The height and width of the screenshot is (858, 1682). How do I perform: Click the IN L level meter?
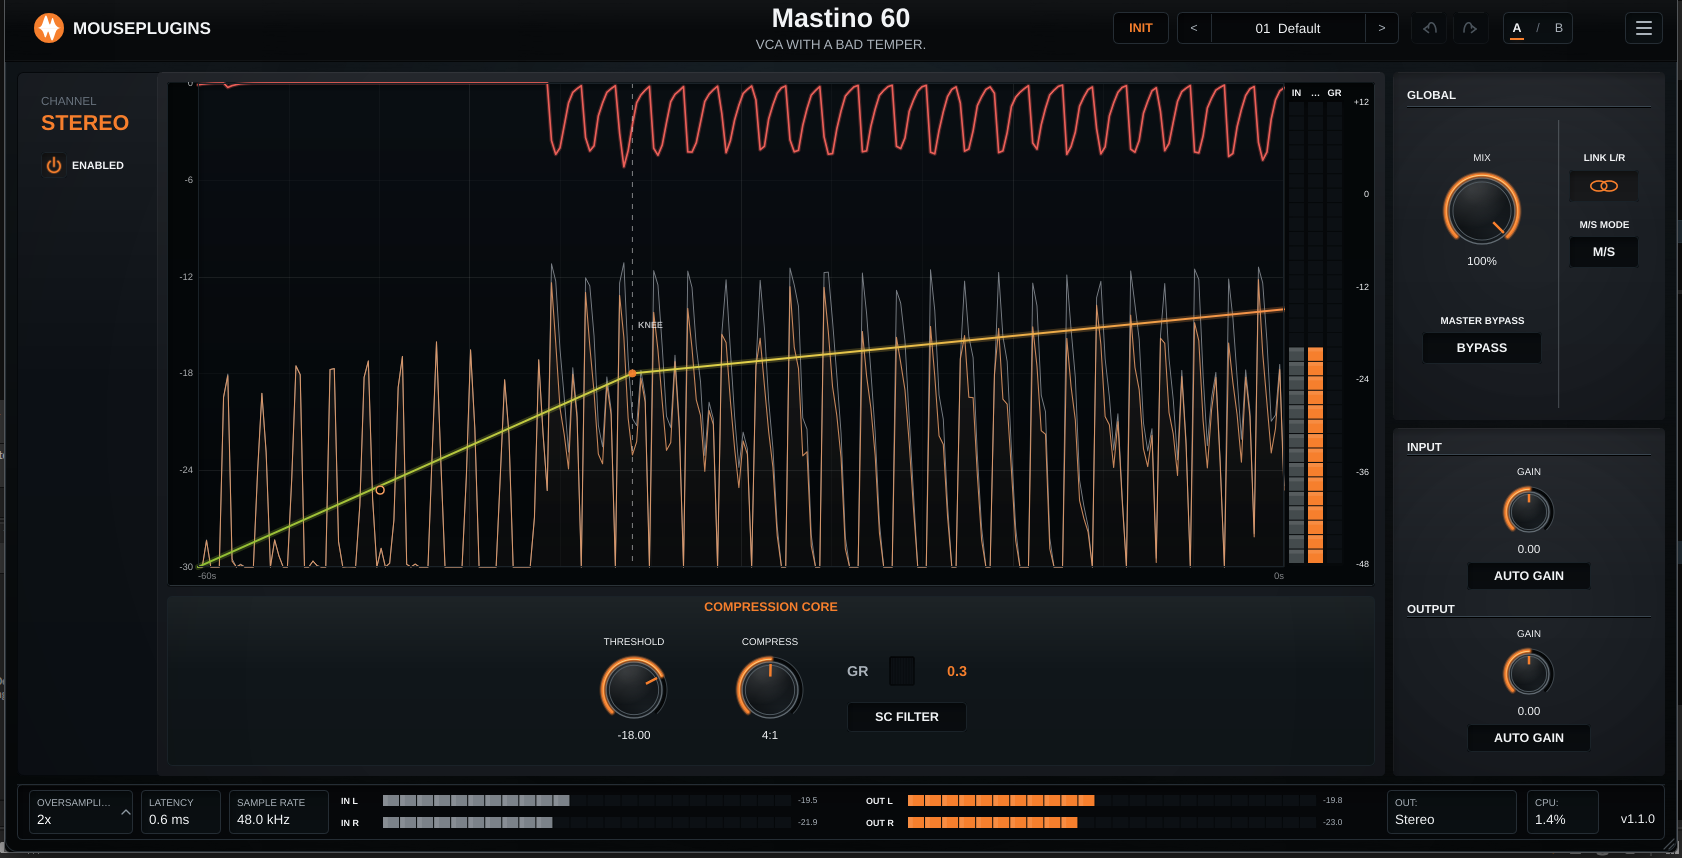(587, 800)
